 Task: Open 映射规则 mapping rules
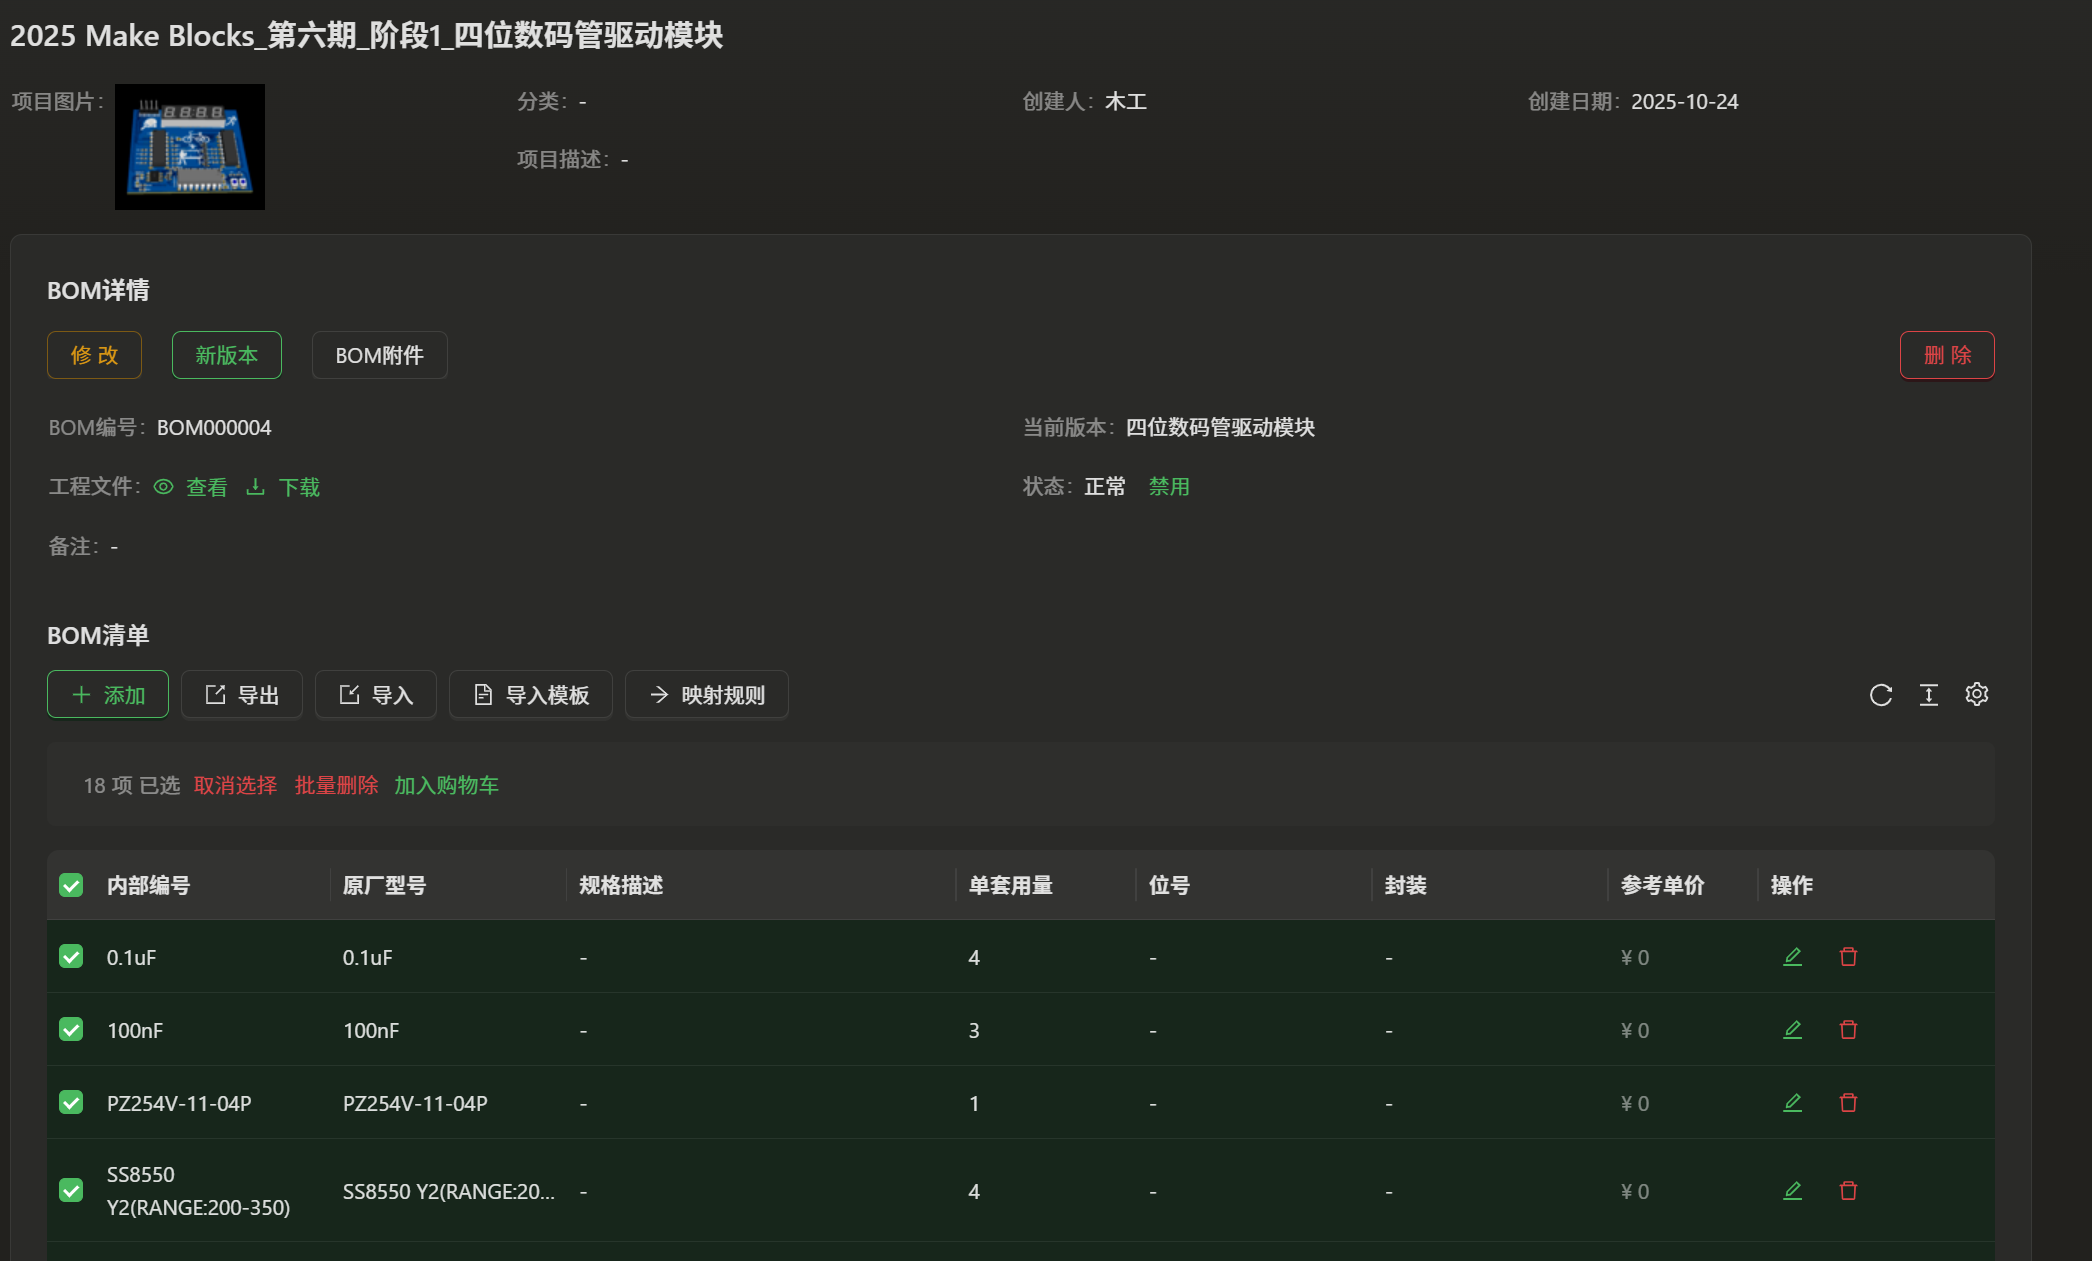click(x=707, y=695)
